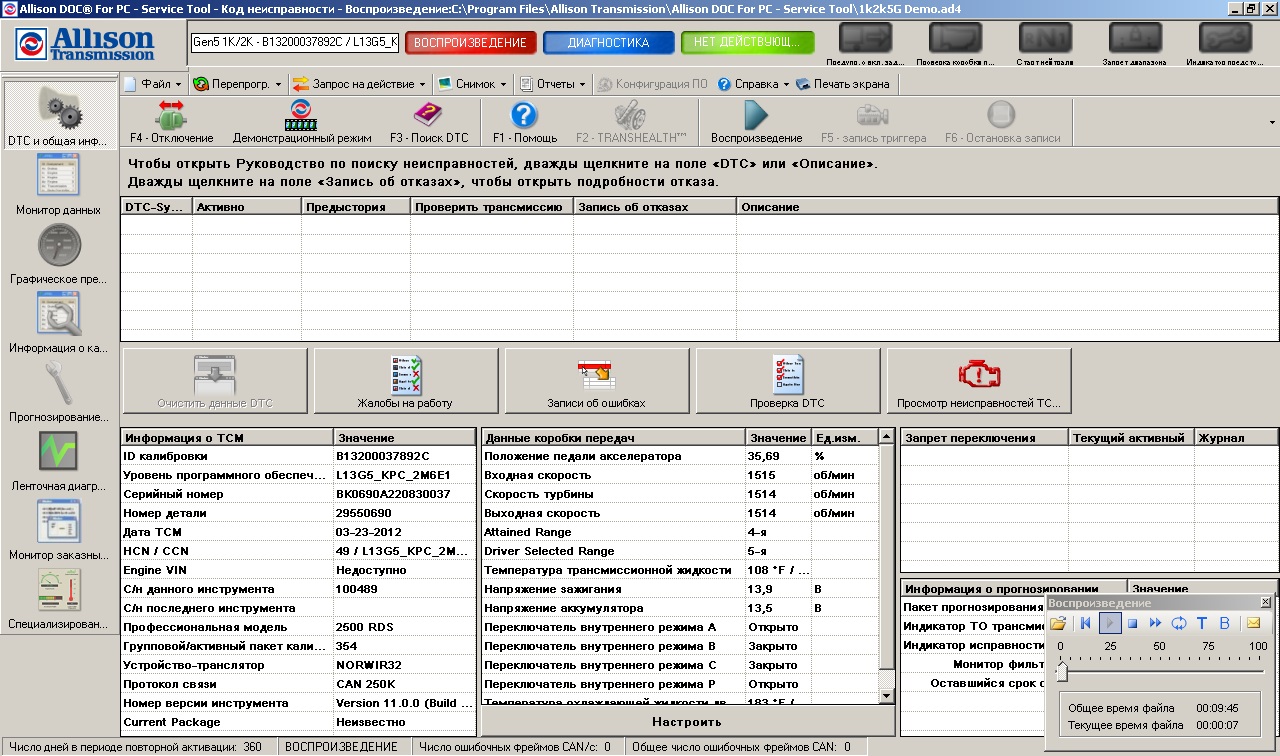
Task: Select 'Attained Range' row
Action: (x=680, y=532)
